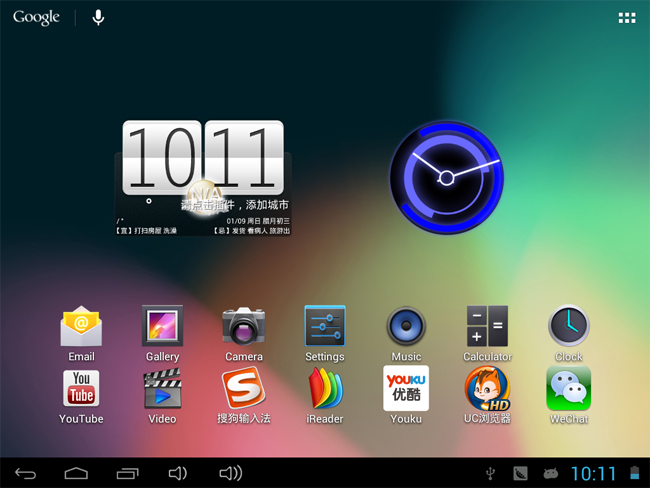
Task: Tap the Android debugging notification icon
Action: [551, 473]
